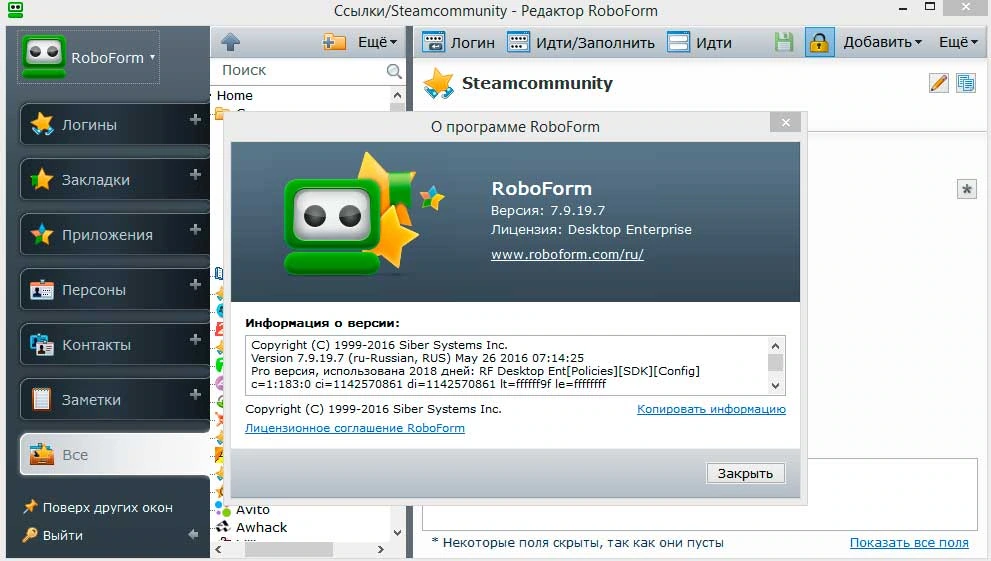Click the Steamcommunity star bookmark icon

point(439,84)
